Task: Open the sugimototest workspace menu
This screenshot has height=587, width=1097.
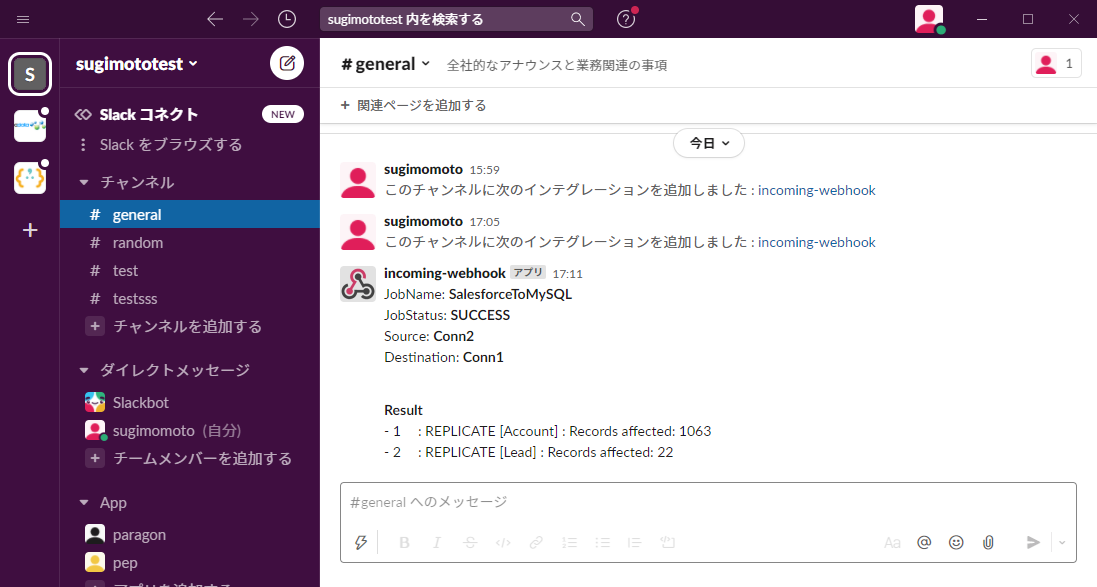Action: 128,62
